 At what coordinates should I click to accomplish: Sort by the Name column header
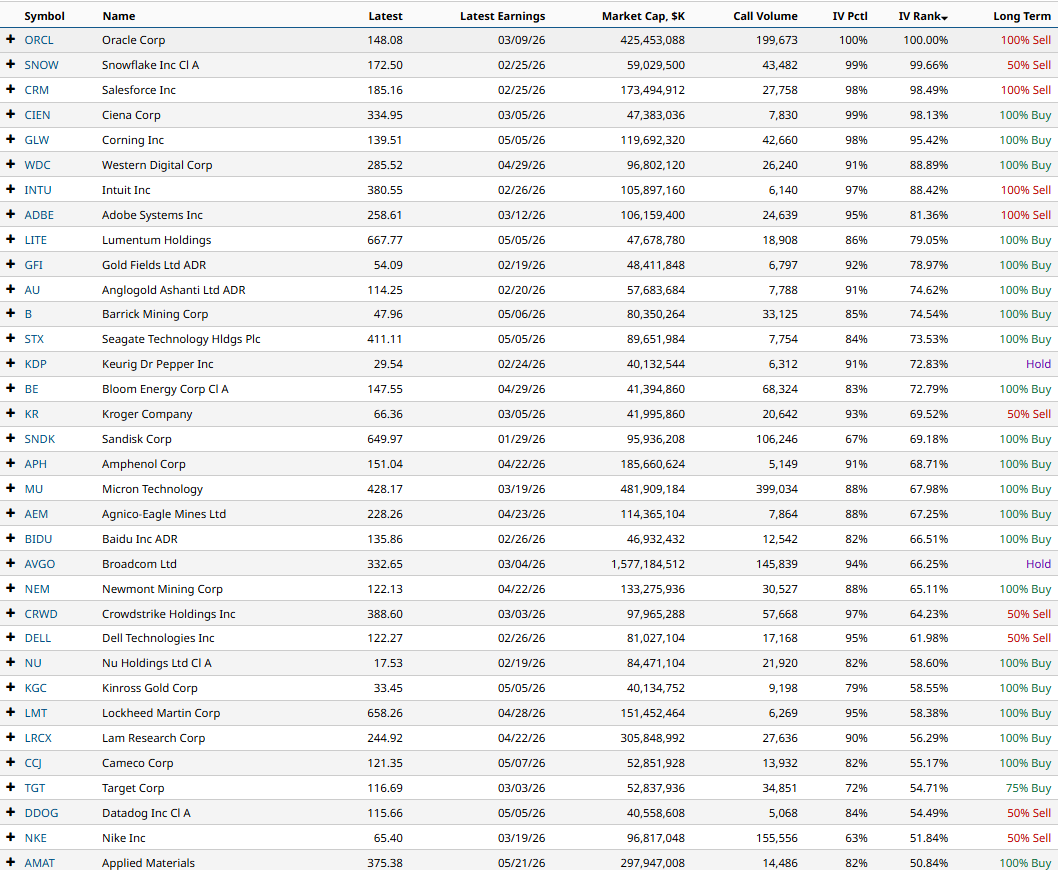pyautogui.click(x=119, y=16)
